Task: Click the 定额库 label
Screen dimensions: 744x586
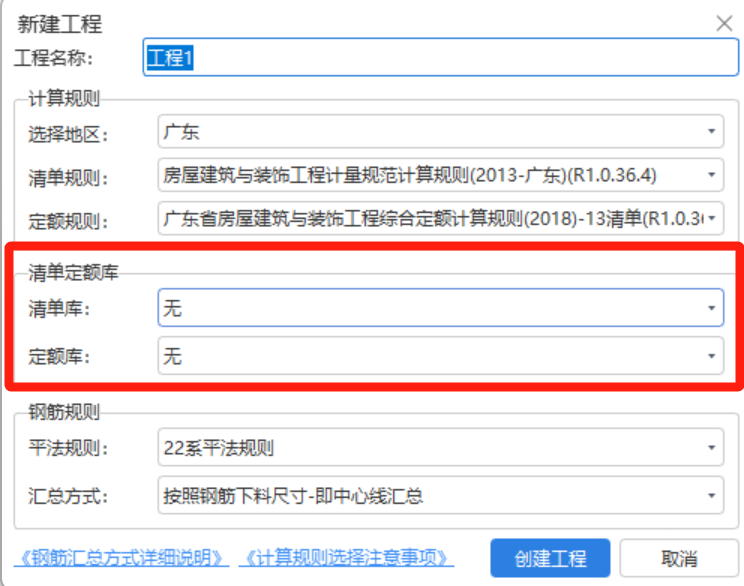Action: pyautogui.click(x=59, y=356)
